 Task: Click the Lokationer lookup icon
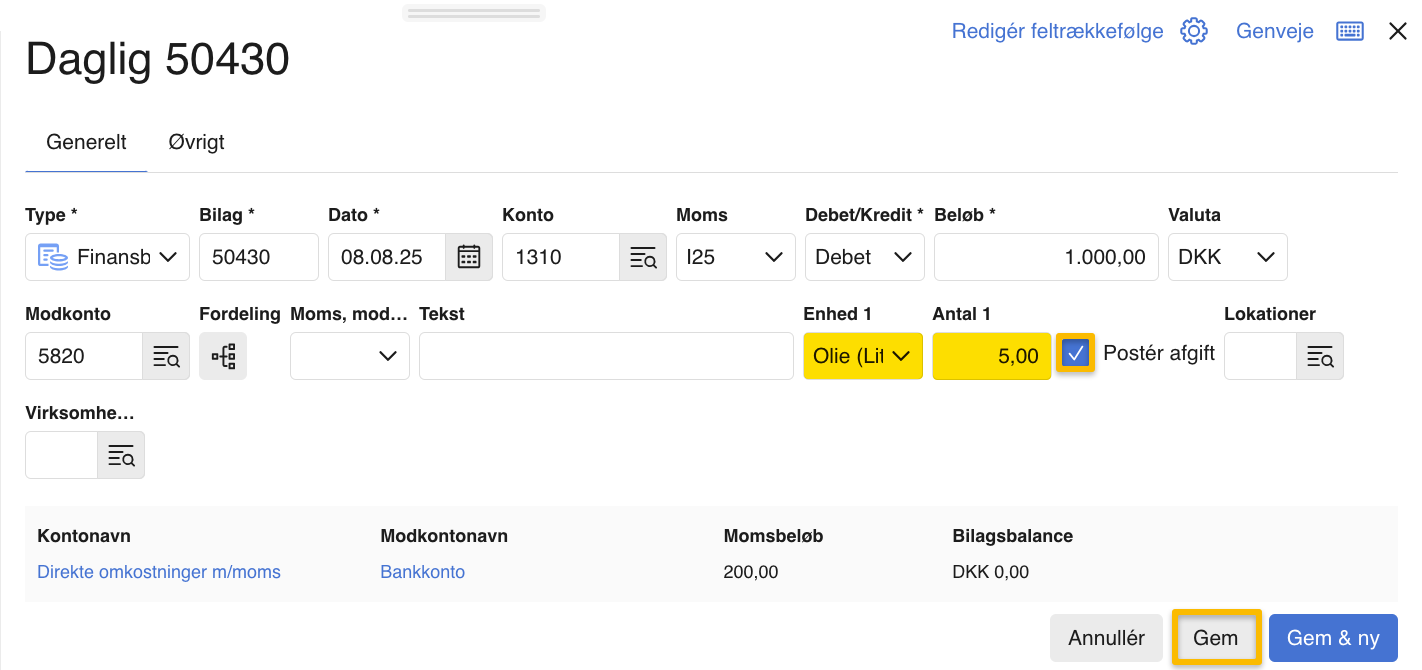1319,356
